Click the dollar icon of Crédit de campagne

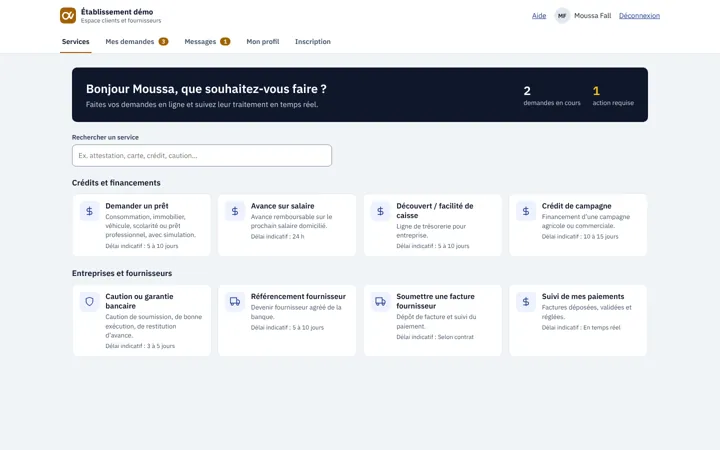point(526,211)
